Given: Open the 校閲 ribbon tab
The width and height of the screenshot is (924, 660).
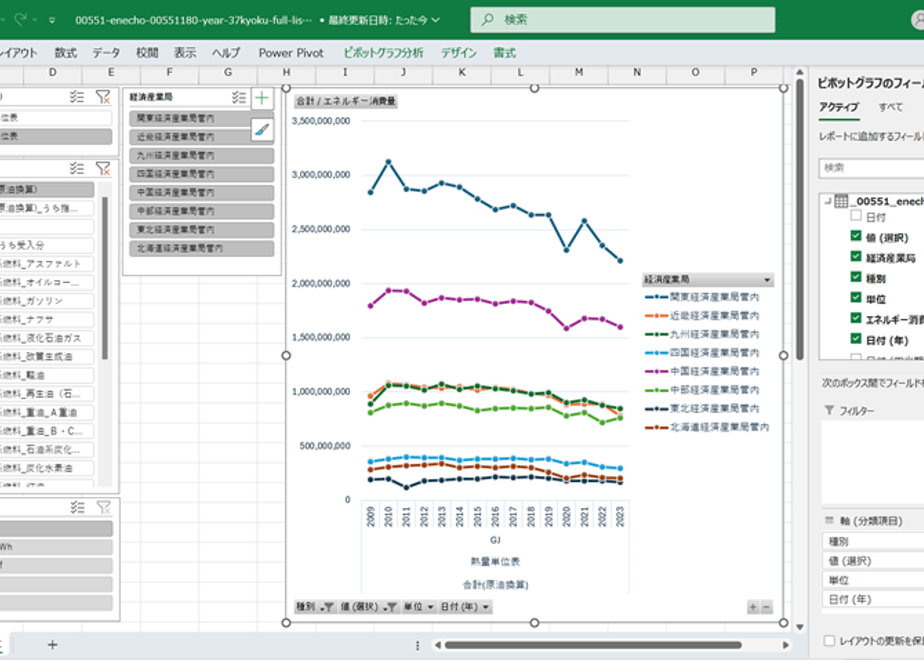Looking at the screenshot, I should point(147,53).
